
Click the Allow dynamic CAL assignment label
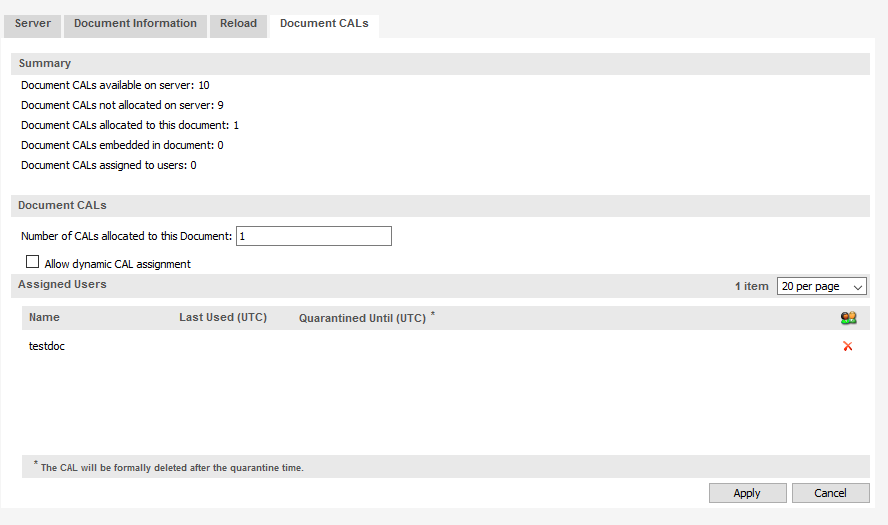click(x=118, y=264)
